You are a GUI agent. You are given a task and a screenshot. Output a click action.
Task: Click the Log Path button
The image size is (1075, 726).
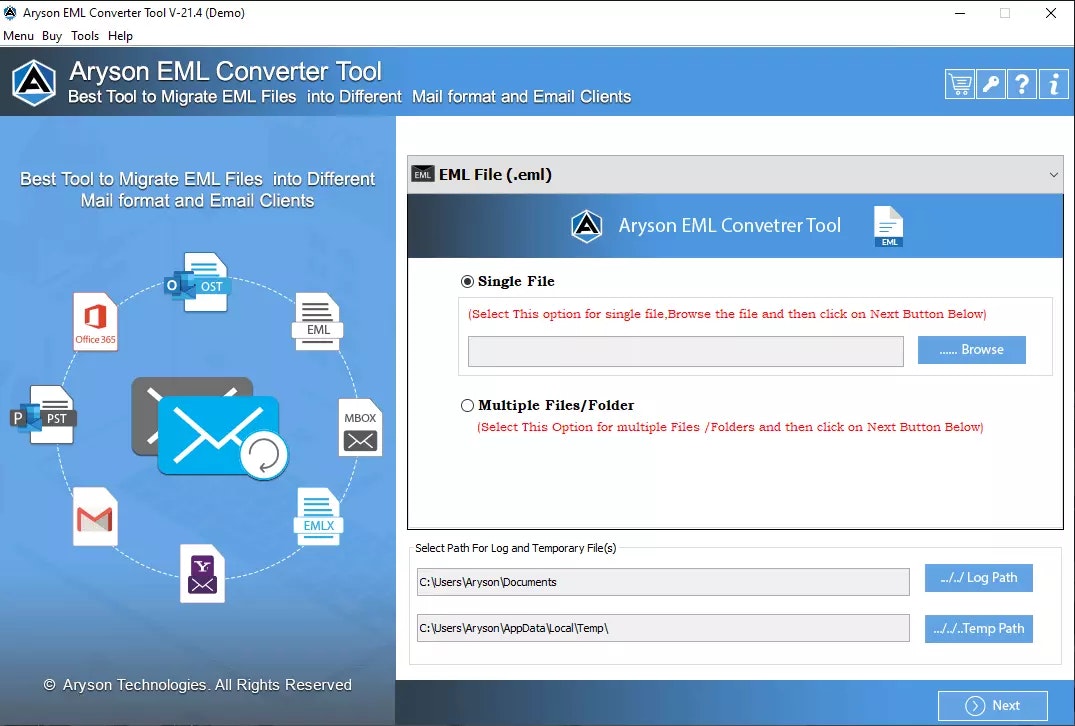coord(978,578)
